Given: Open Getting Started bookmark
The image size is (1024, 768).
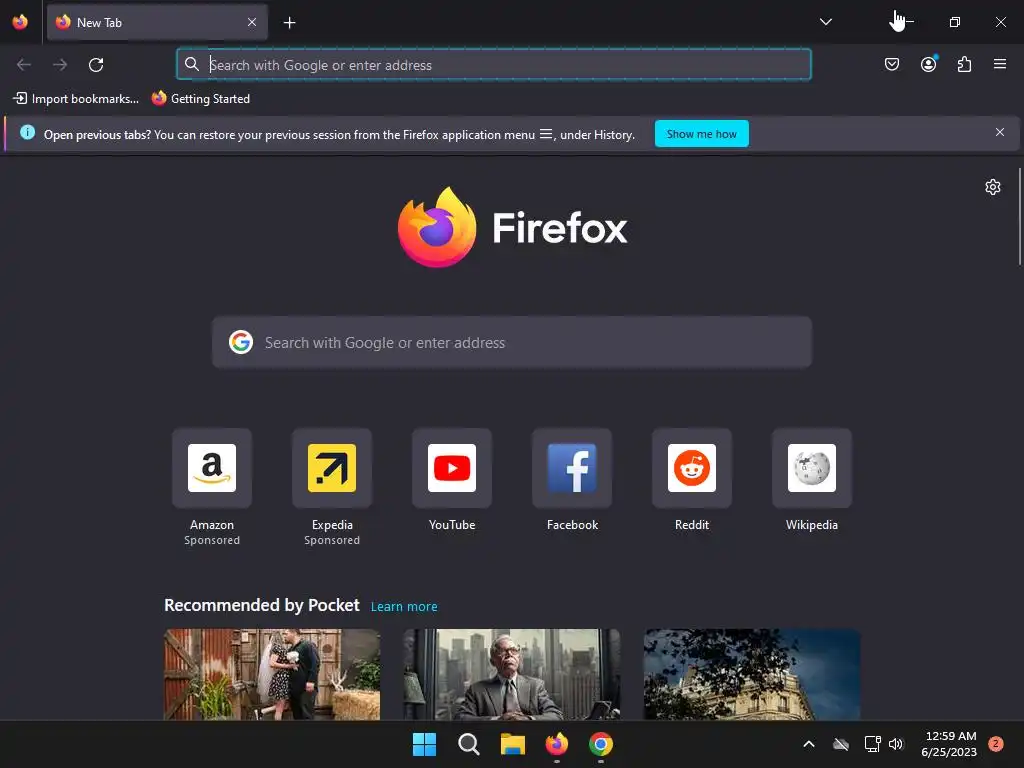Looking at the screenshot, I should [x=201, y=99].
